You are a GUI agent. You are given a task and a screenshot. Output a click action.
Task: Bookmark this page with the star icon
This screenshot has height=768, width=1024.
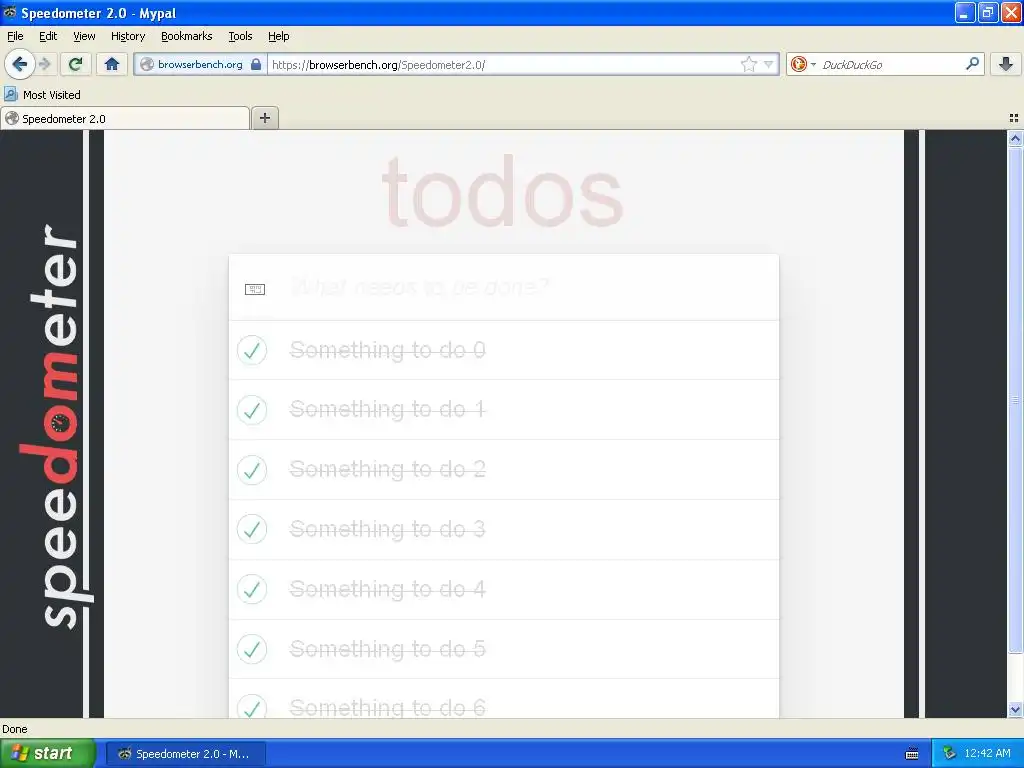[748, 64]
